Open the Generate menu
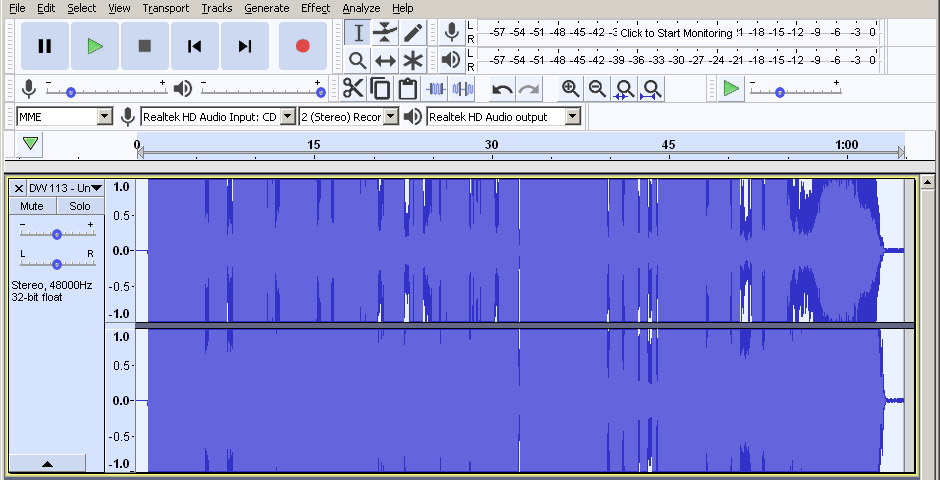 click(x=267, y=8)
